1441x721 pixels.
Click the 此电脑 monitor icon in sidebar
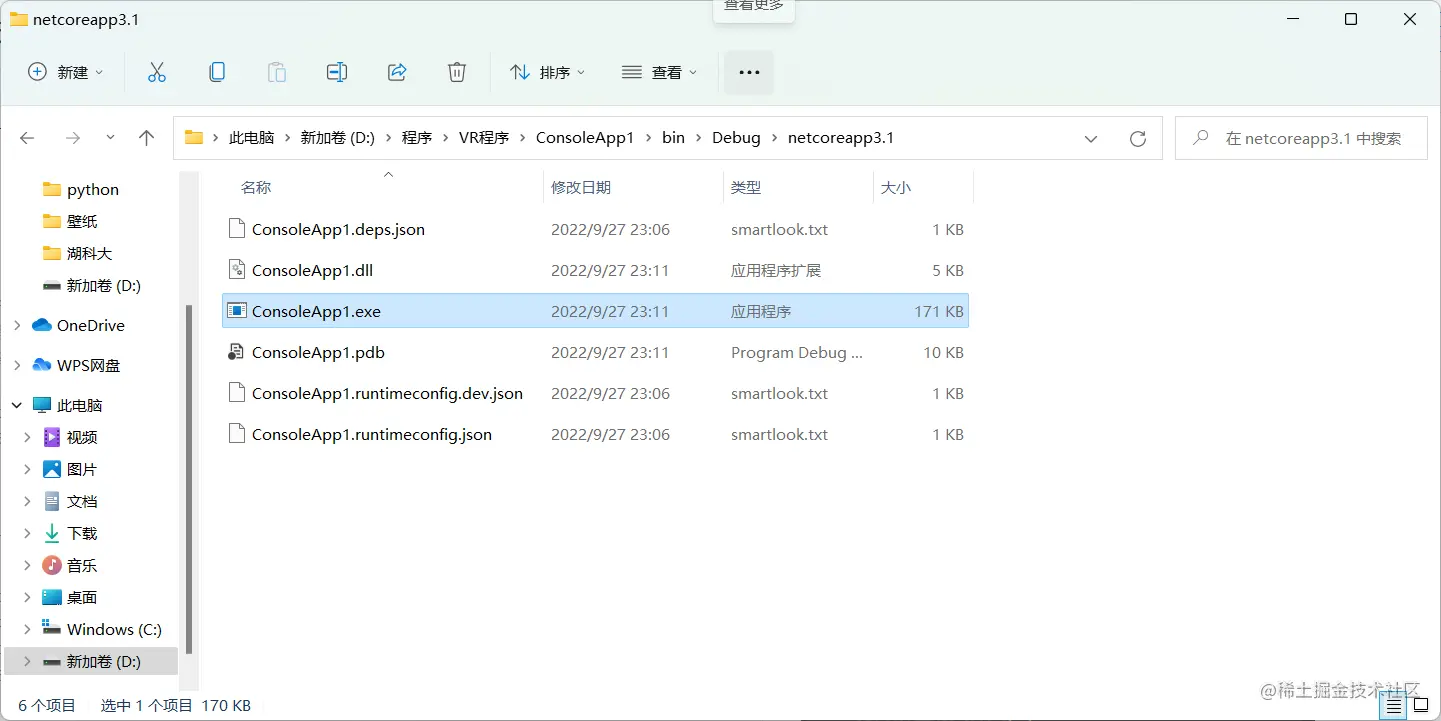pos(42,405)
